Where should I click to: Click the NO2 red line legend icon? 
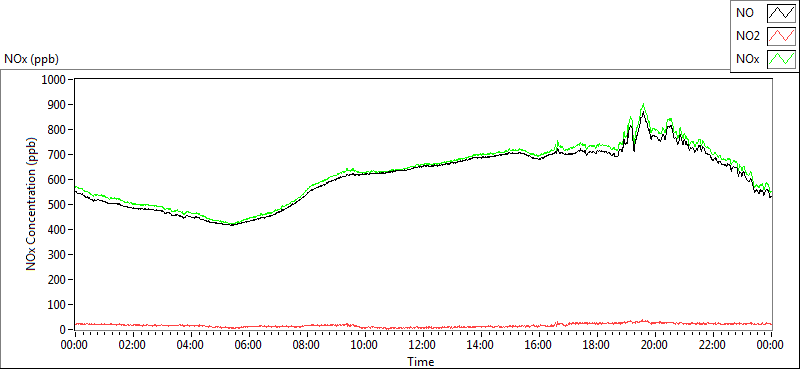point(781,37)
